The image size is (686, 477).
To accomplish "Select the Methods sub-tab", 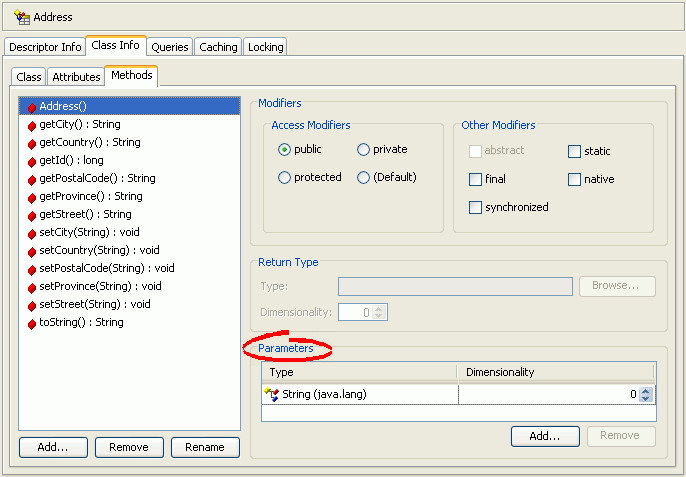I will pyautogui.click(x=132, y=75).
